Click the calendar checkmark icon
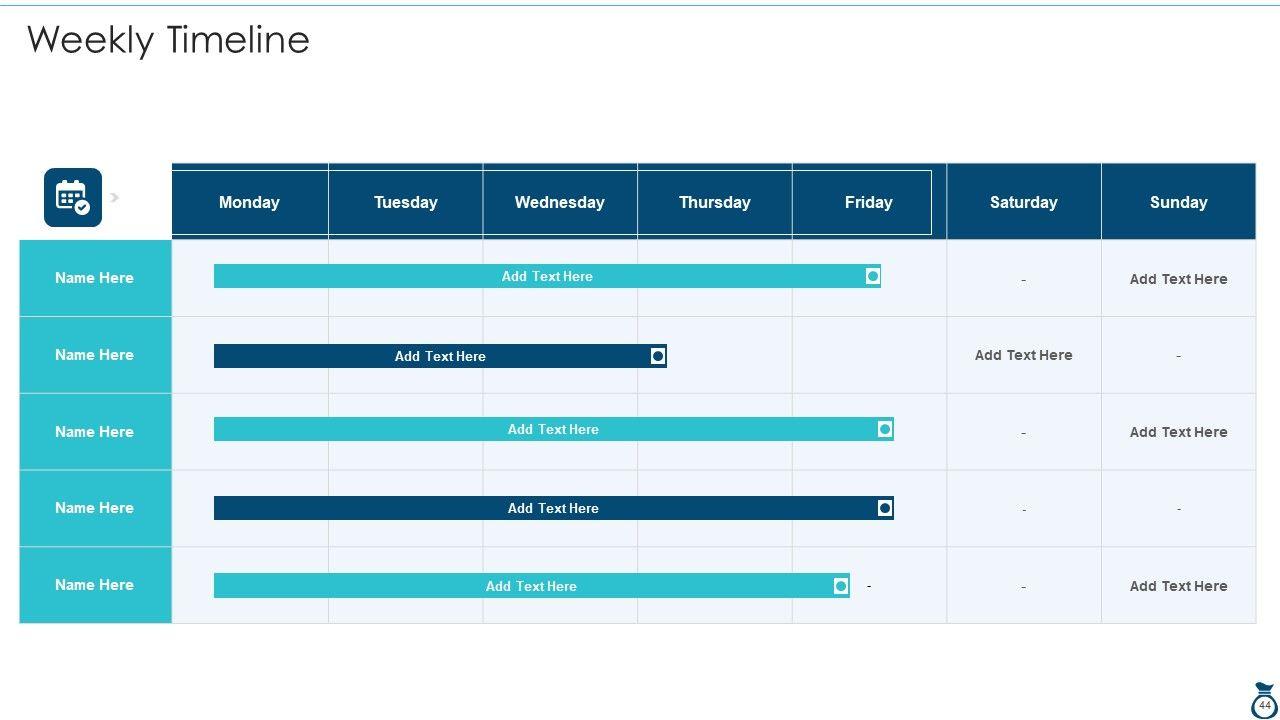The width and height of the screenshot is (1280, 720). coord(73,198)
